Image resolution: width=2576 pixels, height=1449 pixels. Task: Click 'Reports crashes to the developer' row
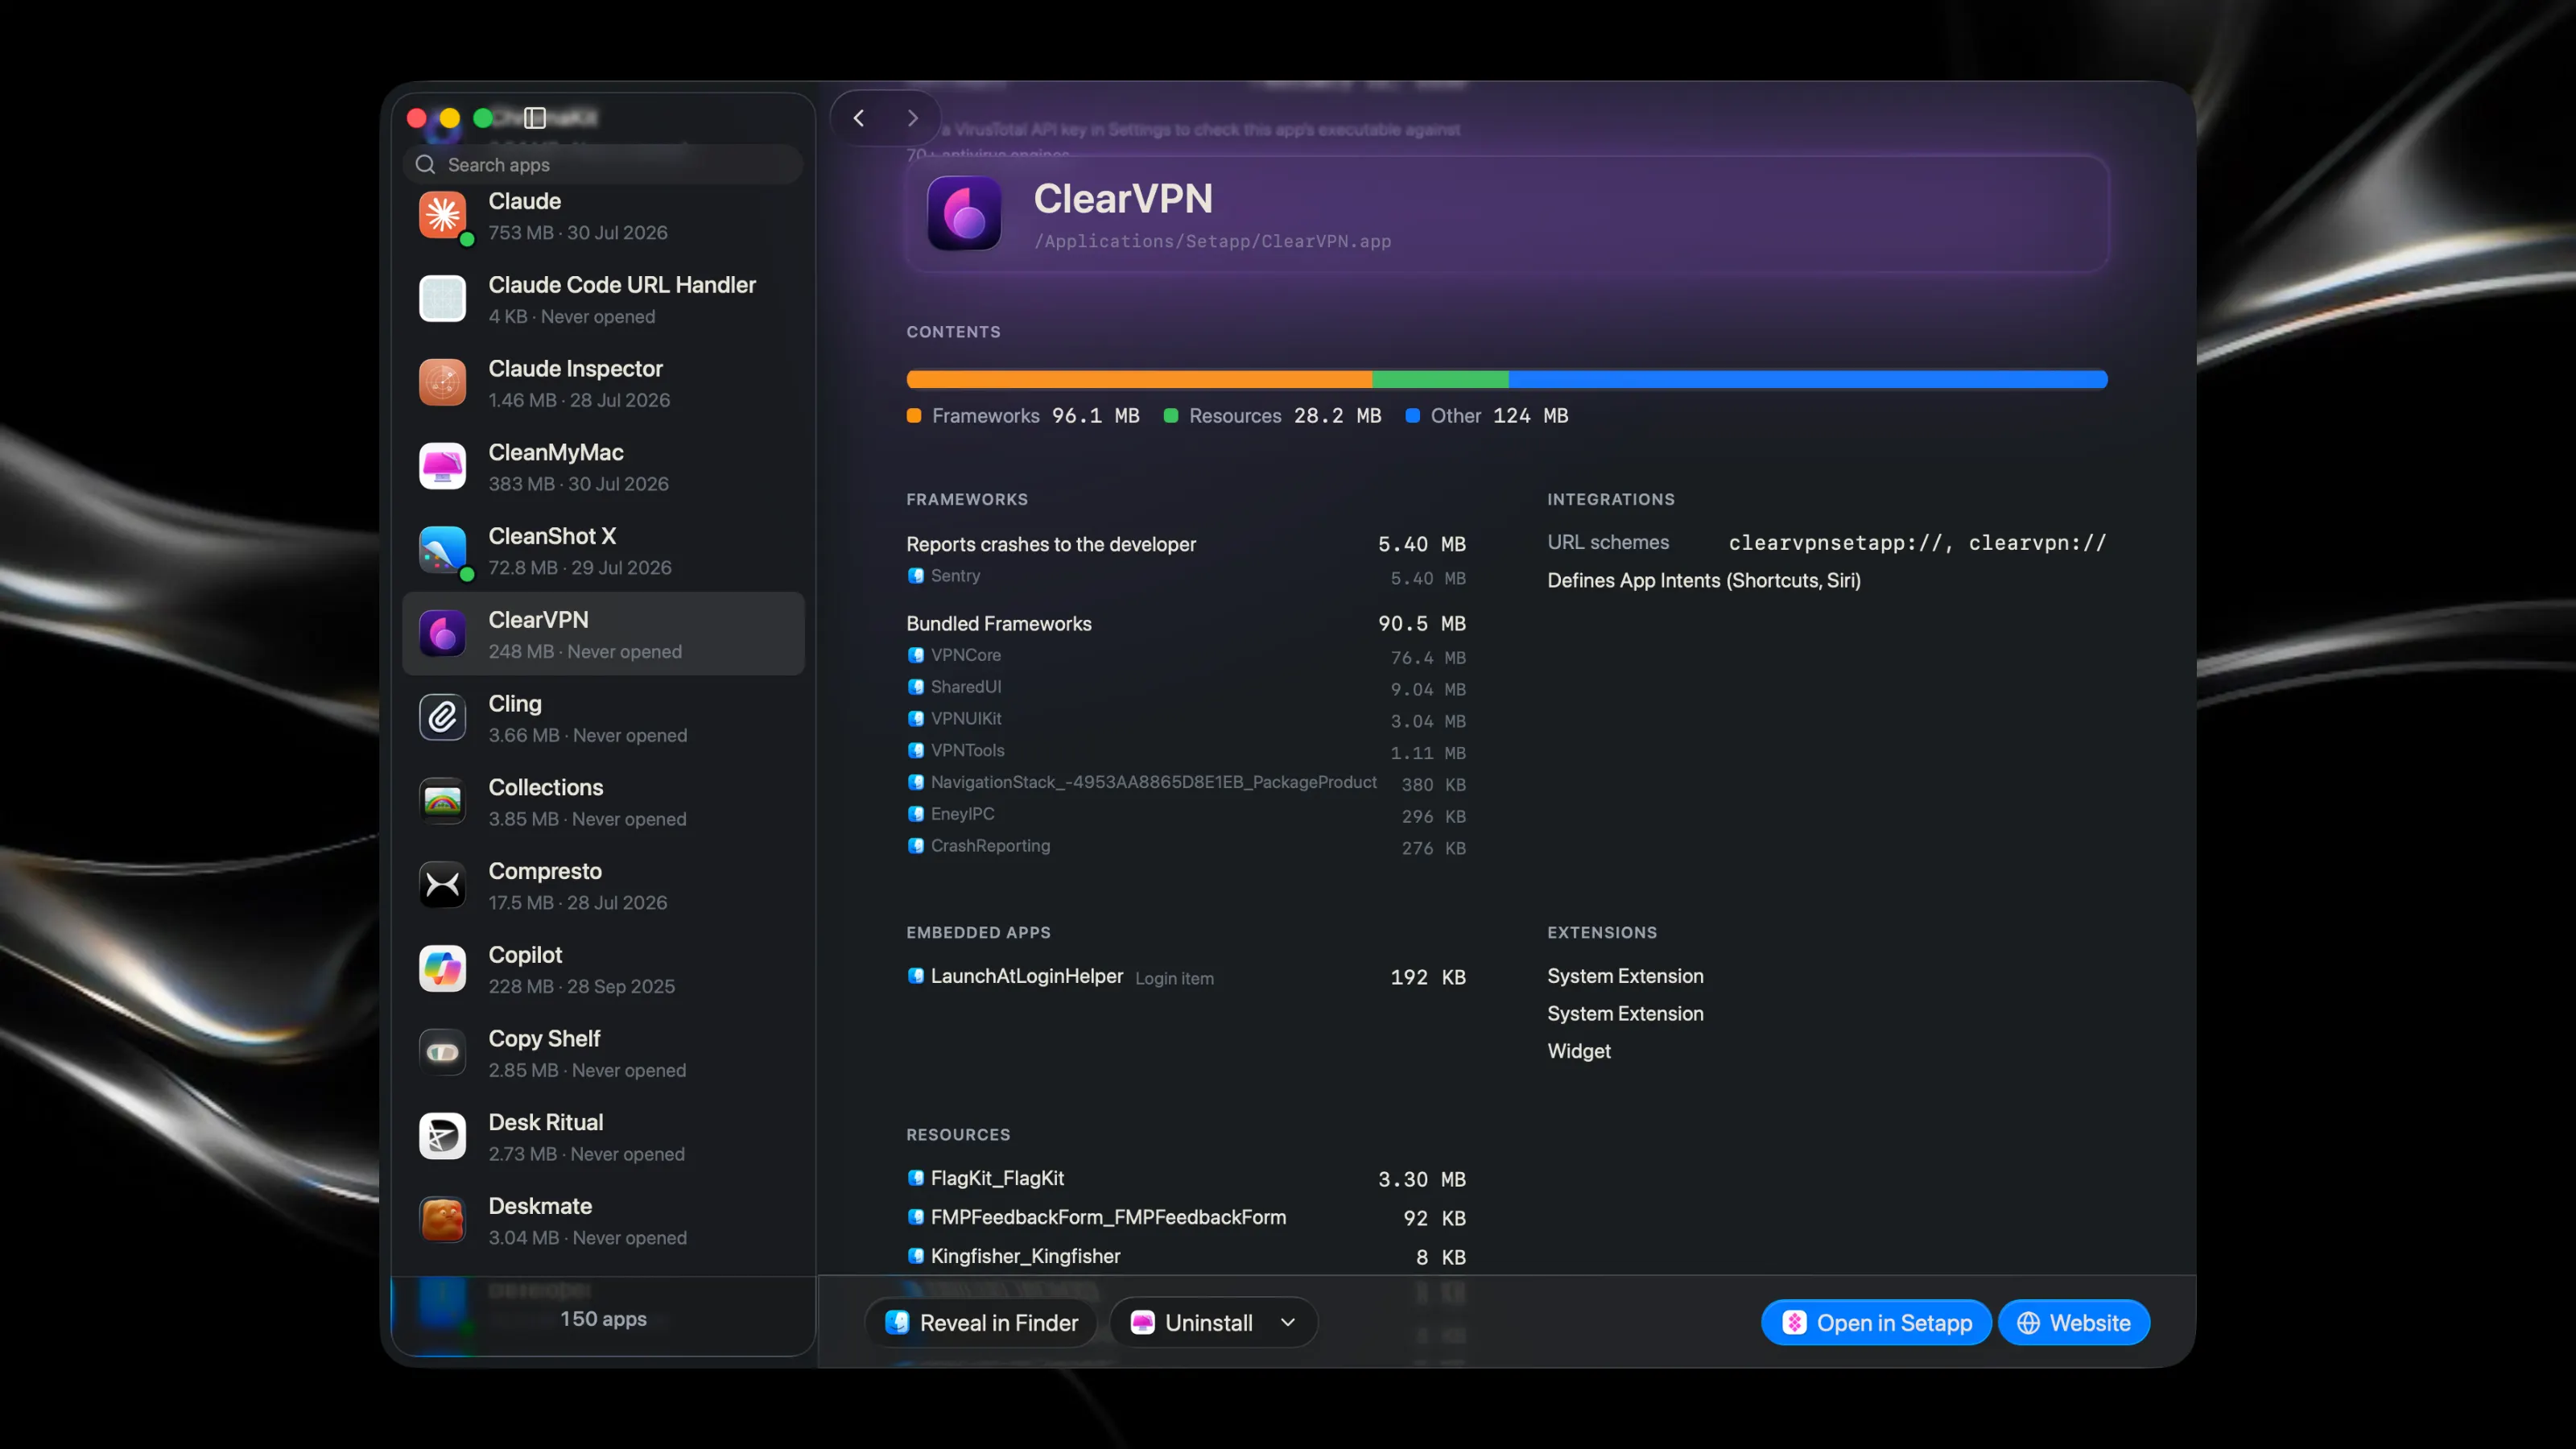click(x=1186, y=544)
